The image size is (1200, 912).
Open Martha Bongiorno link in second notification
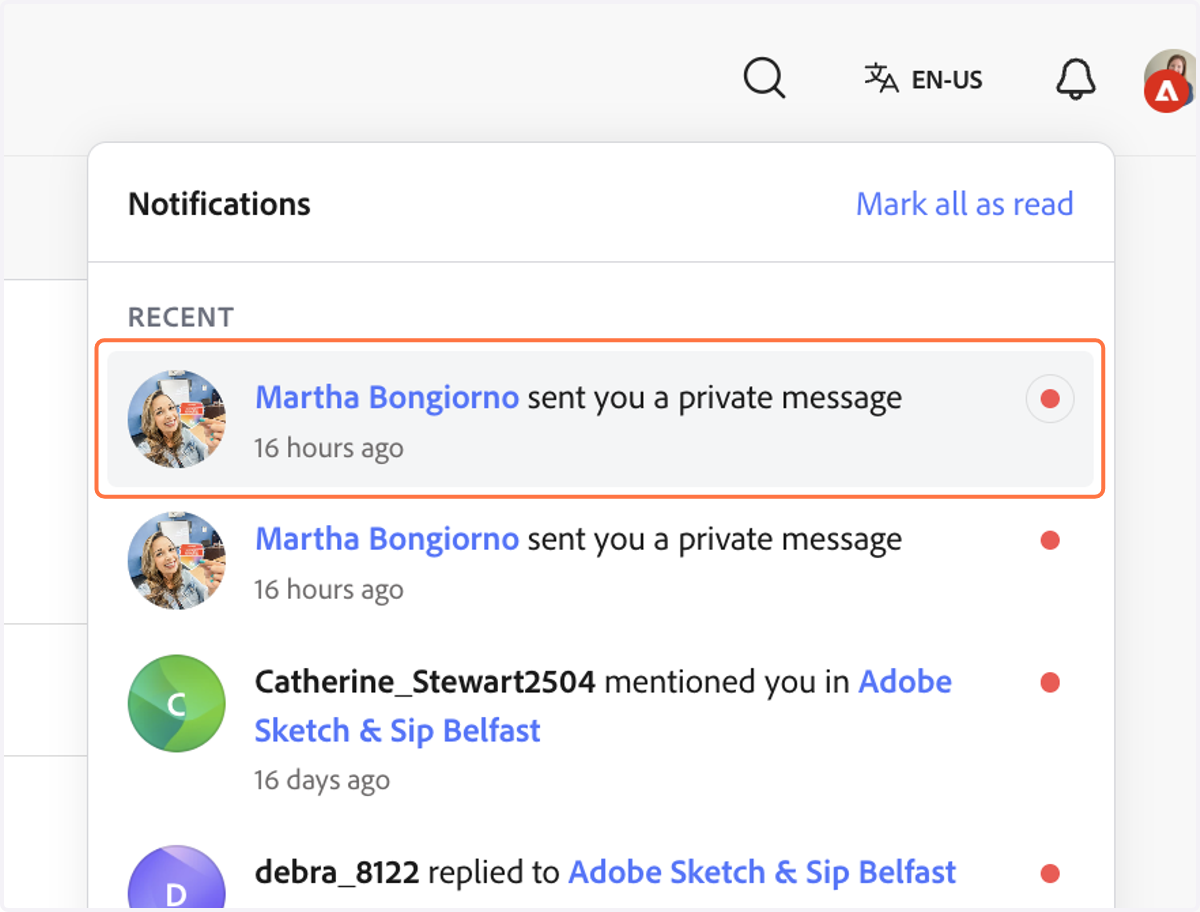pyautogui.click(x=387, y=539)
